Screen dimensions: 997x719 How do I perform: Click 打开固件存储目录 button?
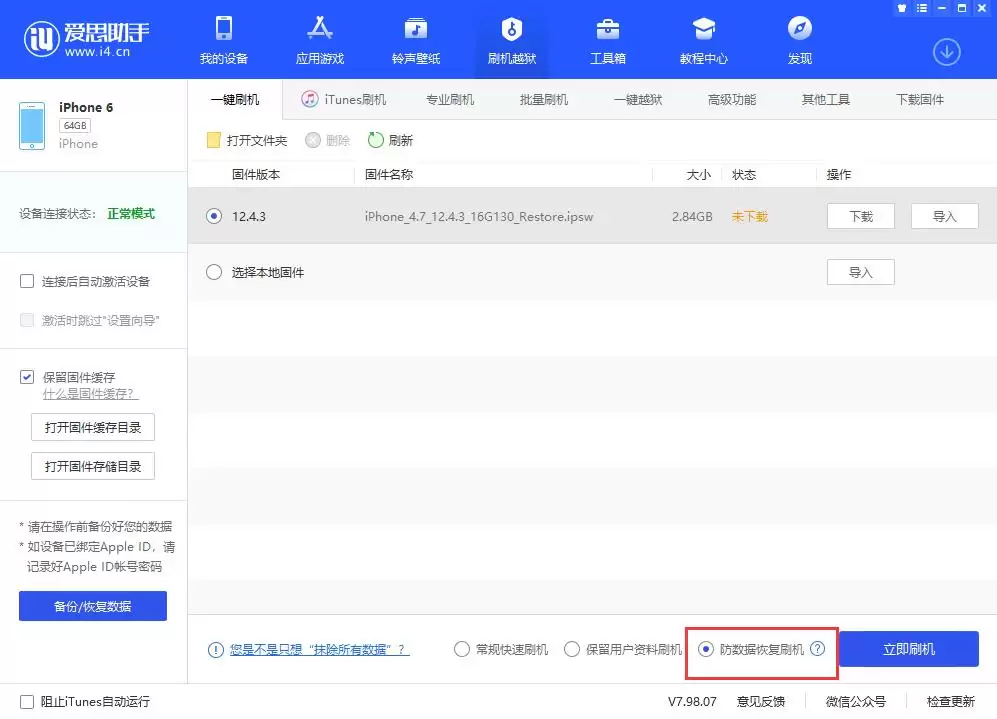[x=93, y=466]
